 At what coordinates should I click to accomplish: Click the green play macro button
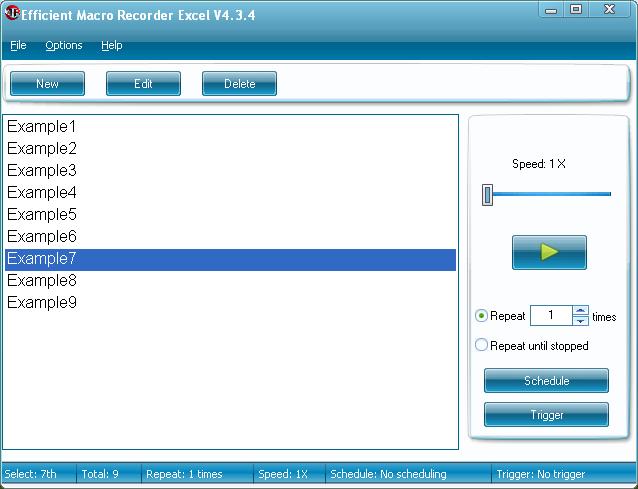pos(549,252)
